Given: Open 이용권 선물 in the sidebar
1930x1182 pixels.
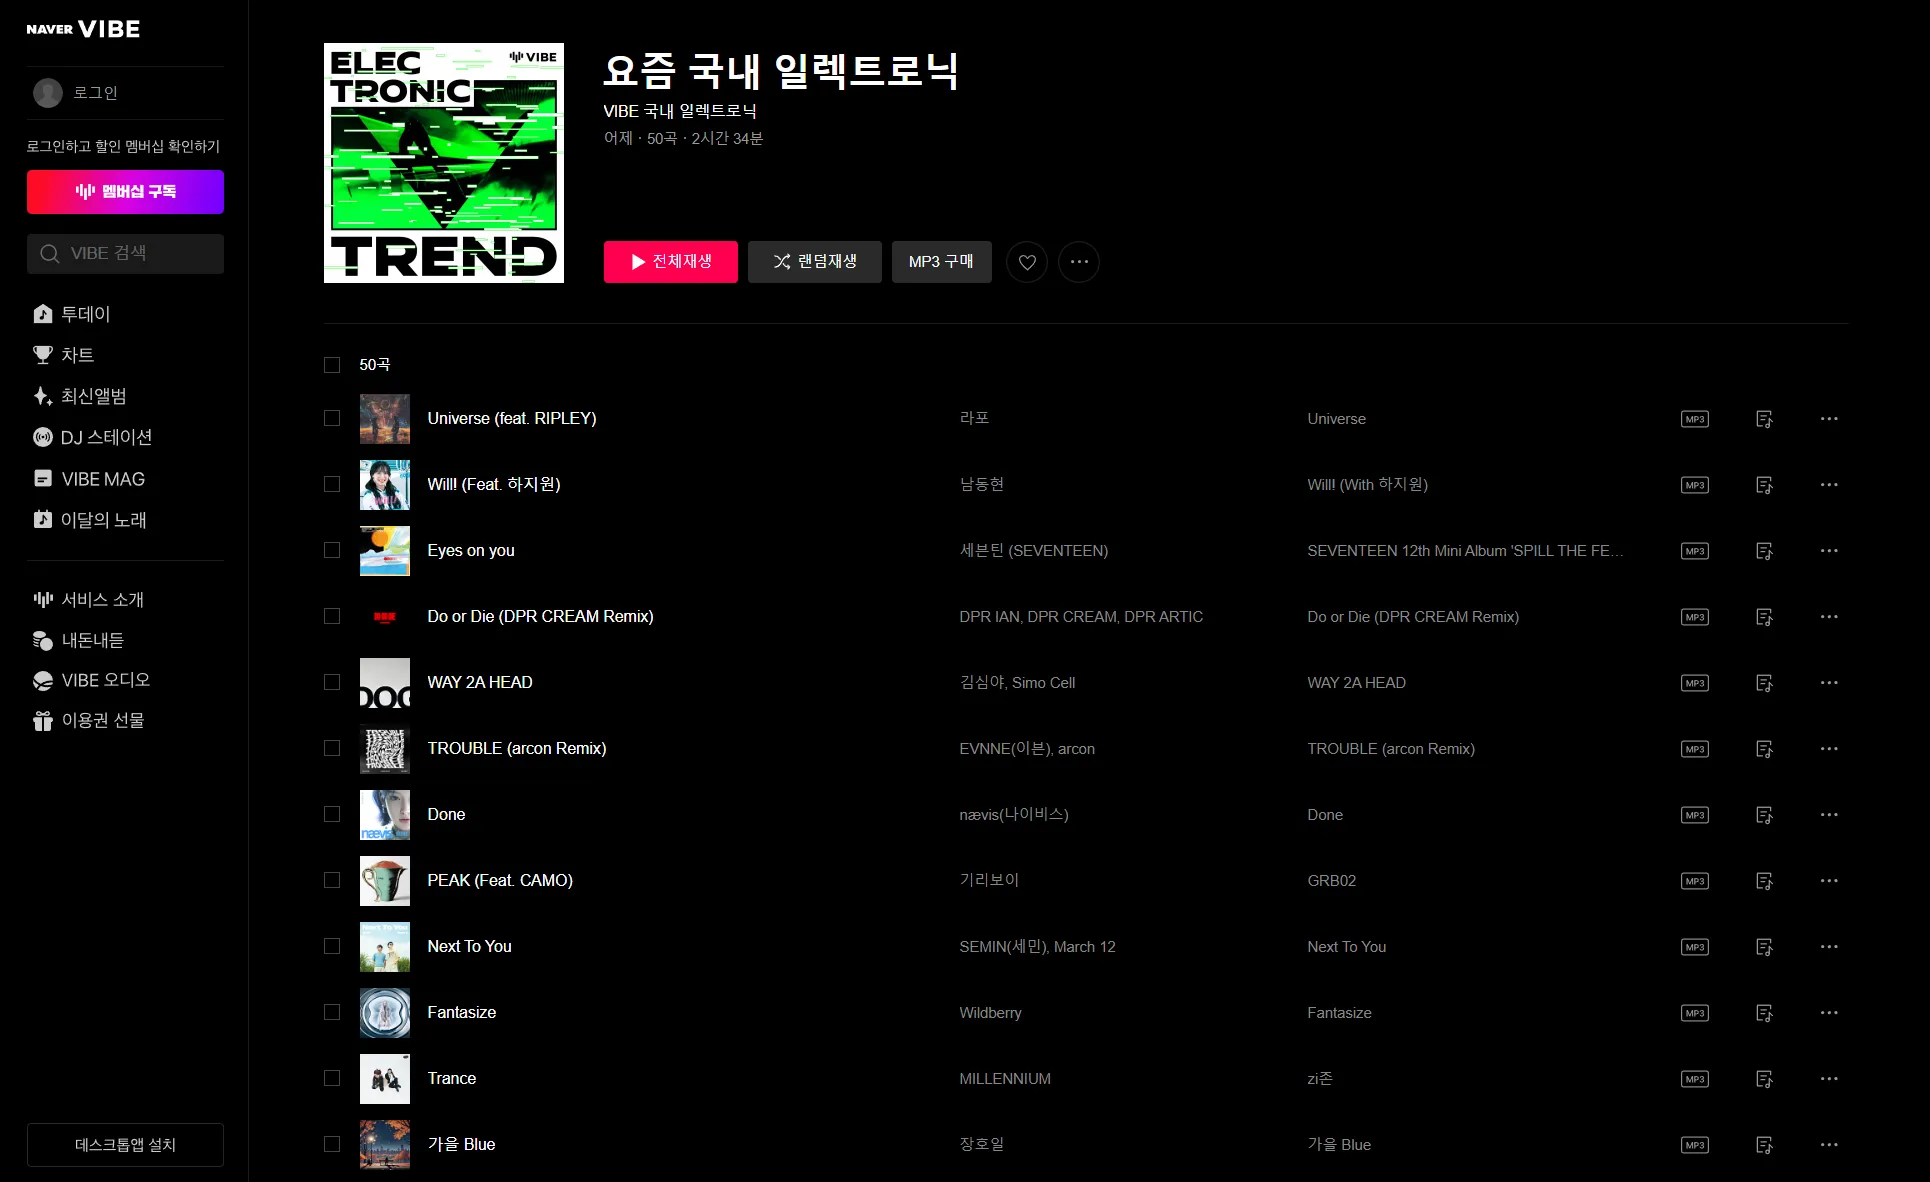Looking at the screenshot, I should coord(89,720).
